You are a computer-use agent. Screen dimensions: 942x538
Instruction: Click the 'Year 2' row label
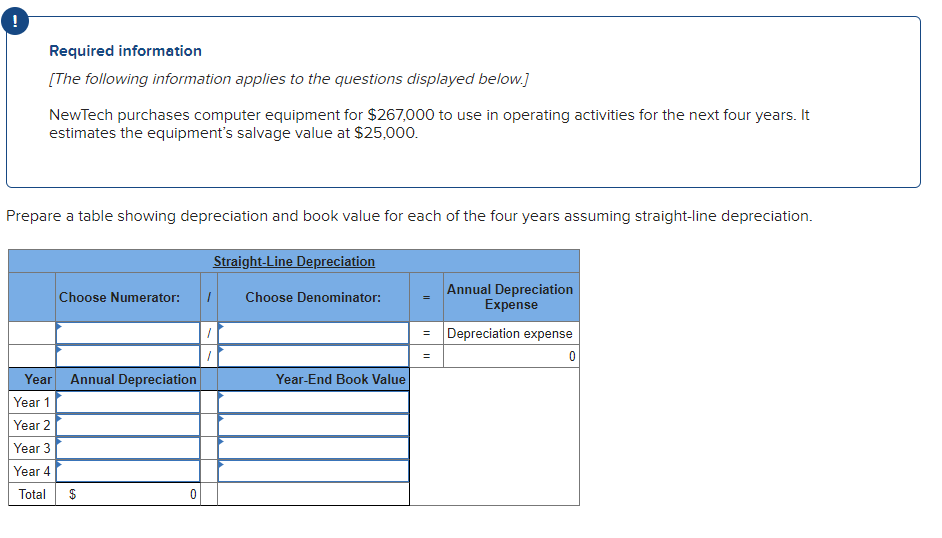coord(32,425)
